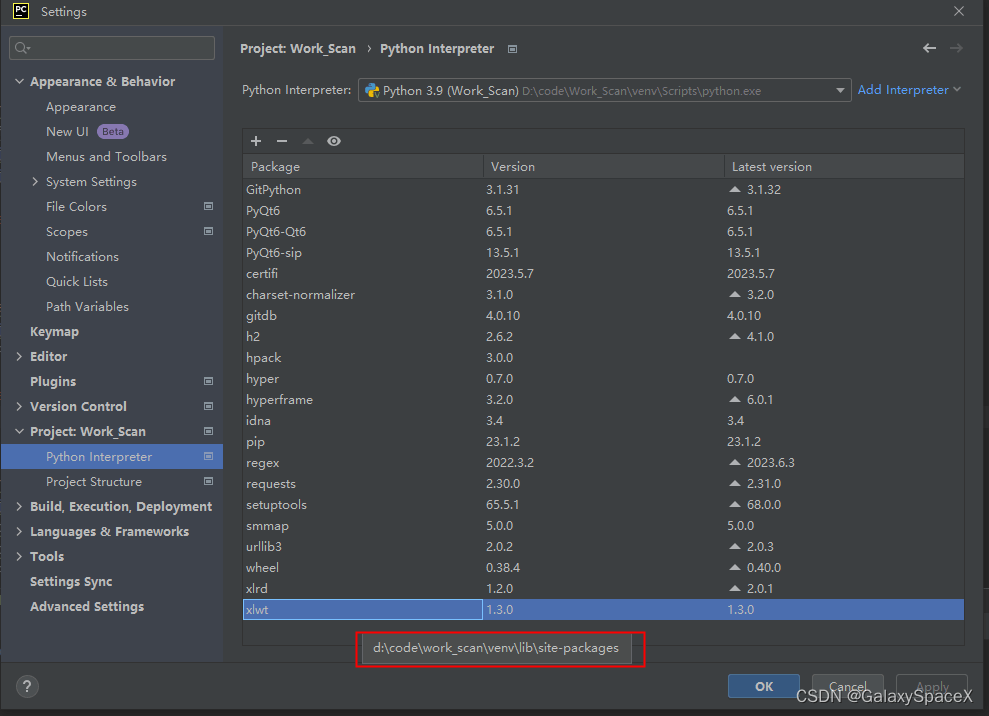Focus the settings search field
Viewport: 989px width, 716px height.
(x=112, y=48)
